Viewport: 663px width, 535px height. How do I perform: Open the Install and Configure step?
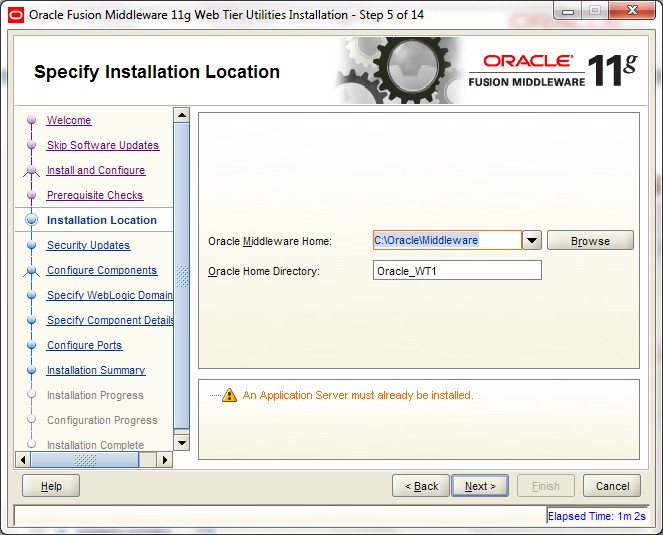coord(96,170)
